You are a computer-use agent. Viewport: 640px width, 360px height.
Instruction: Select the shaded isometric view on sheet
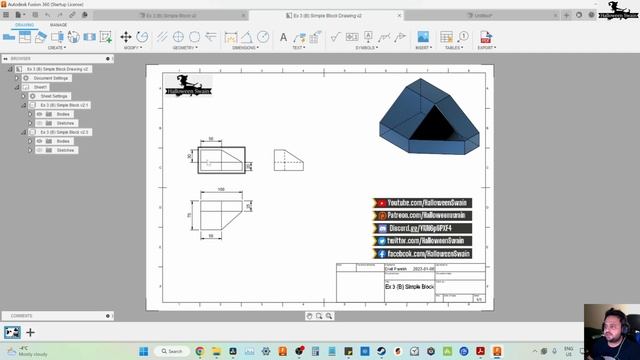point(429,117)
